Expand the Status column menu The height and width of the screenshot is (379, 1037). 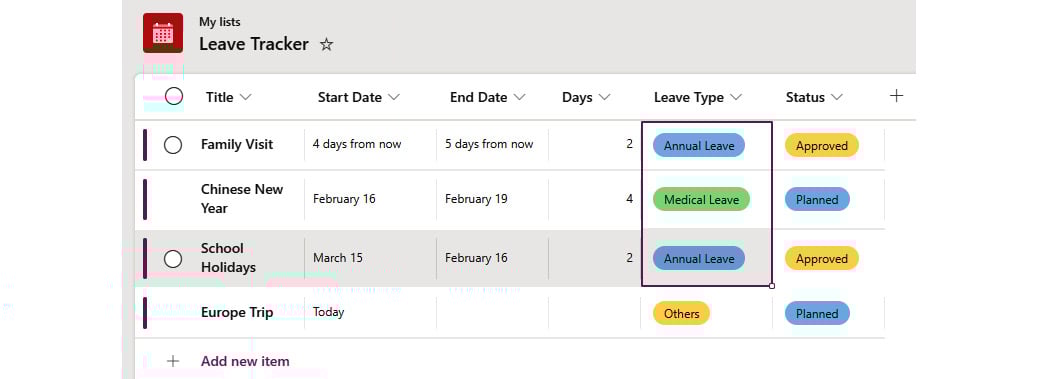click(837, 97)
